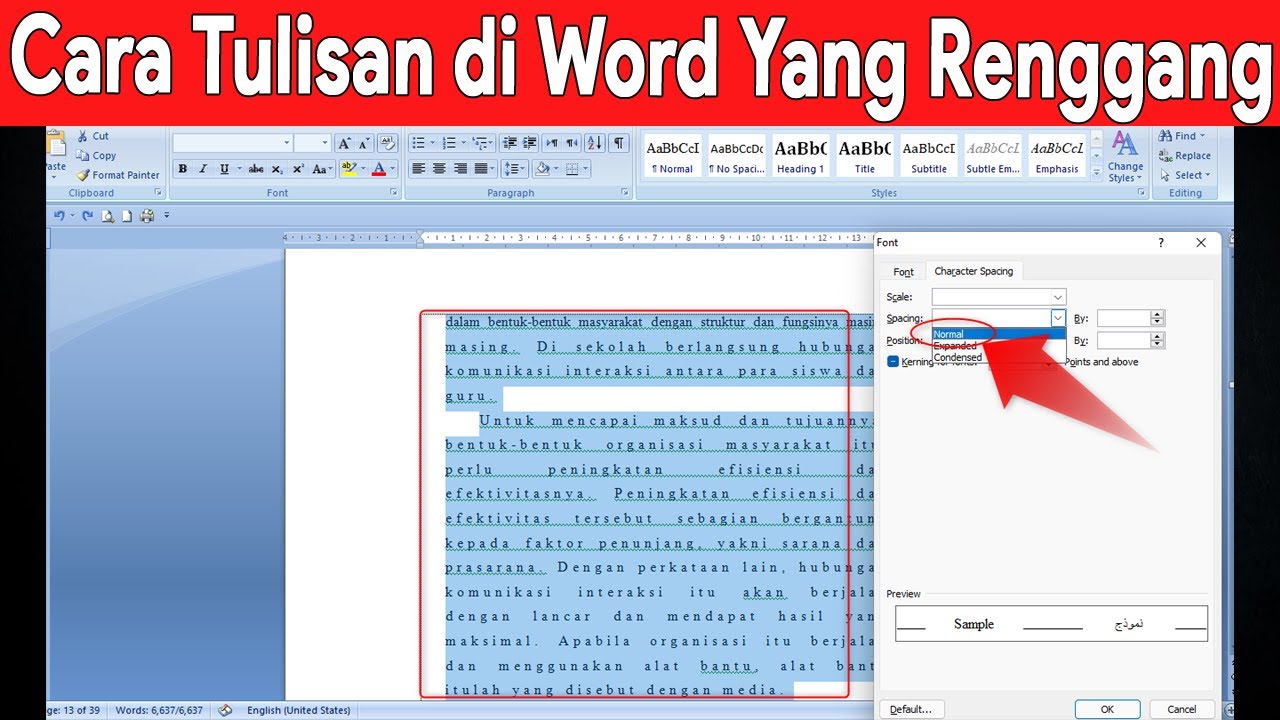Click the OK button
This screenshot has width=1280, height=720.
(x=1106, y=708)
